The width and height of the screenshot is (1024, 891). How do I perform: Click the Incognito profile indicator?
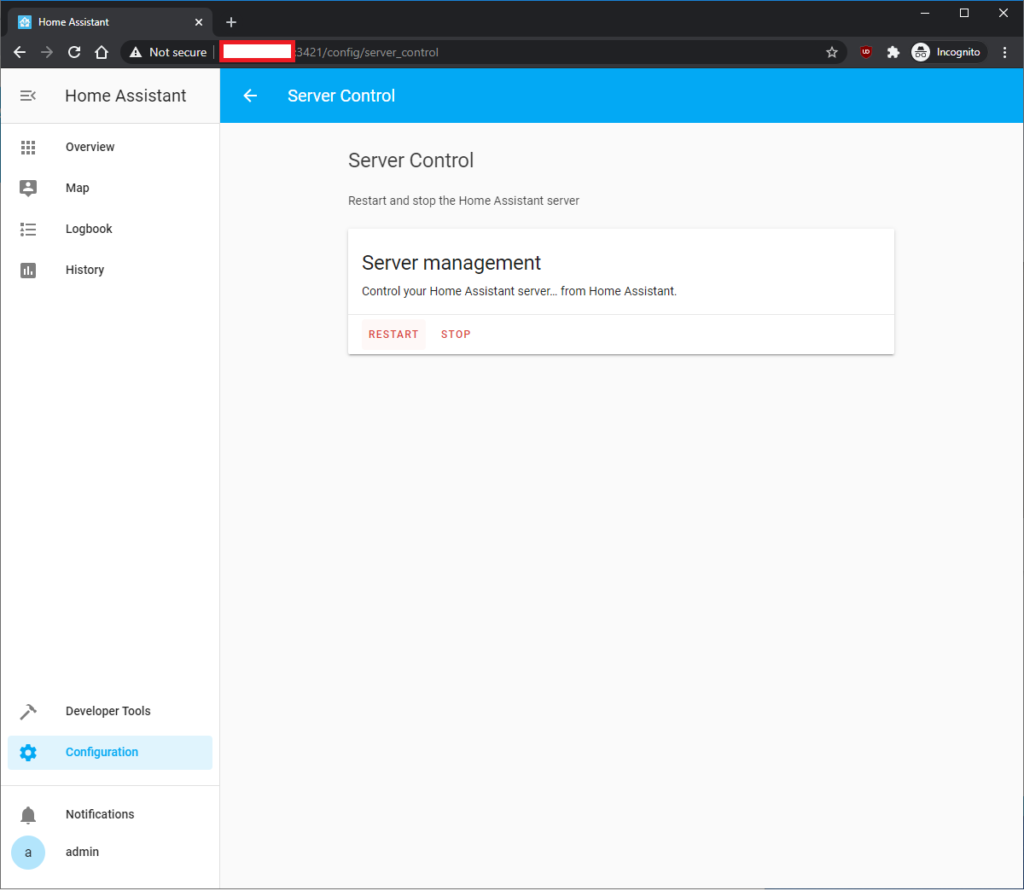click(x=948, y=52)
